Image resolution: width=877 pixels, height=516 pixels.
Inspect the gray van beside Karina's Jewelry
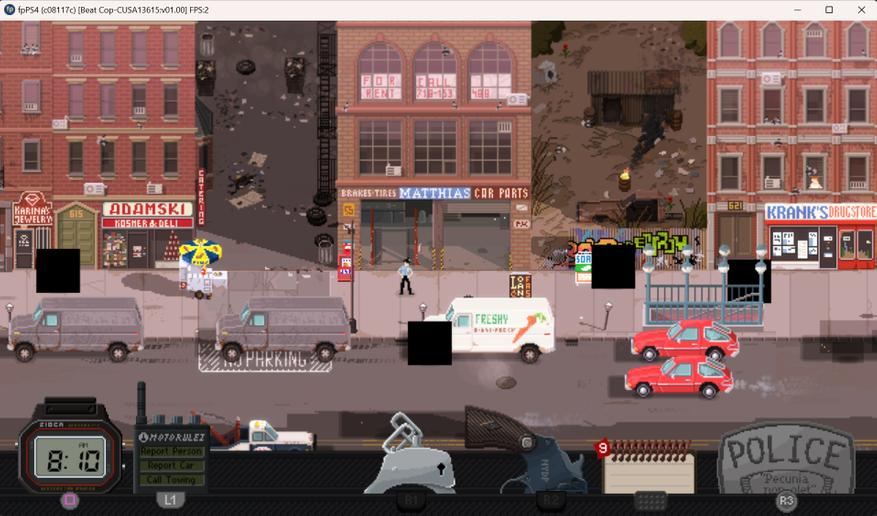tap(75, 329)
